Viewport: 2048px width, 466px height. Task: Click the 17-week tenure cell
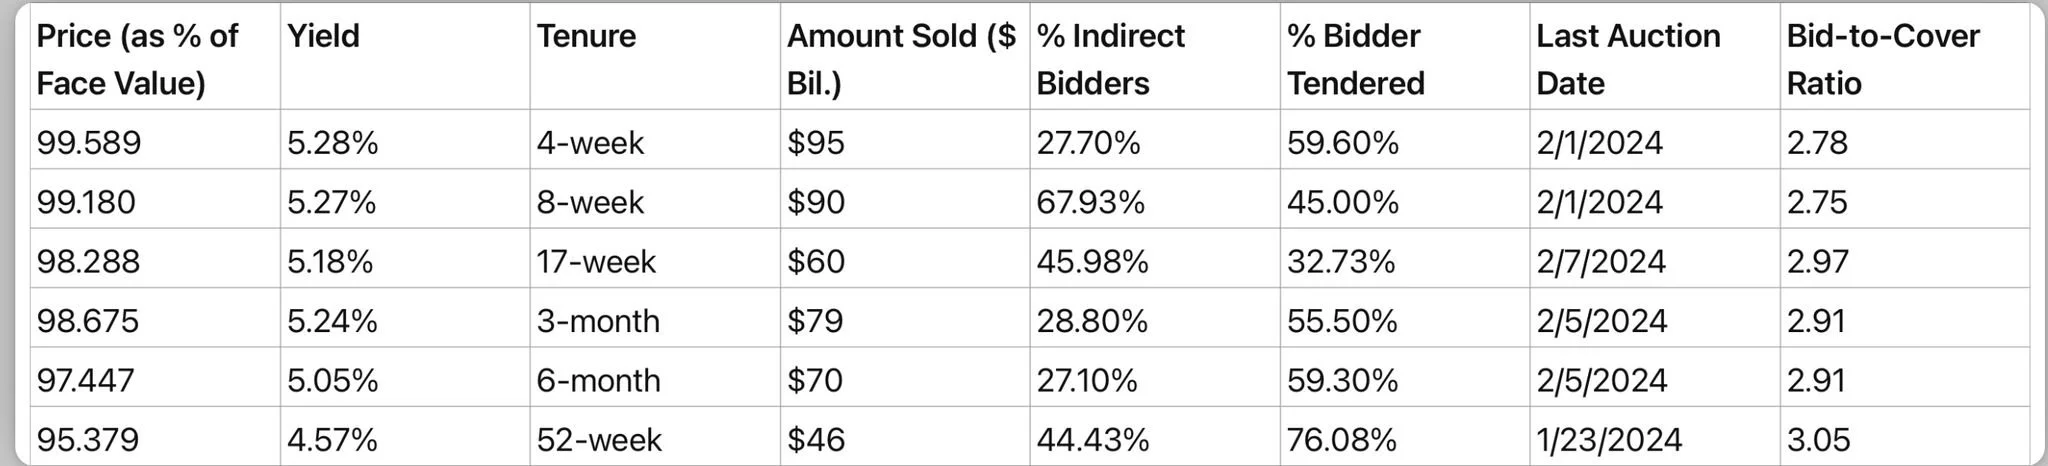point(596,262)
